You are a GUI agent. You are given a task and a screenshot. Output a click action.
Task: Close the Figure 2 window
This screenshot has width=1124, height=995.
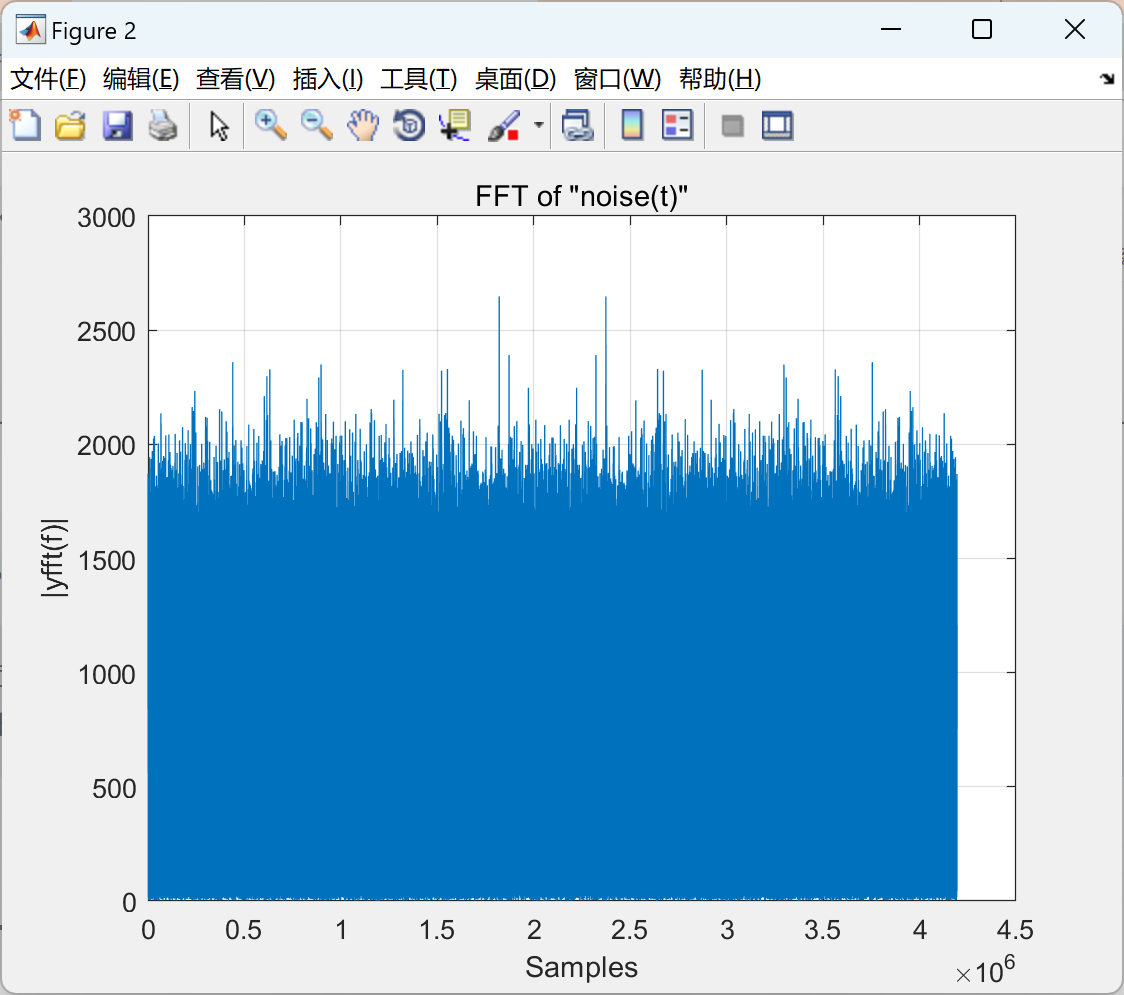pyautogui.click(x=1075, y=29)
